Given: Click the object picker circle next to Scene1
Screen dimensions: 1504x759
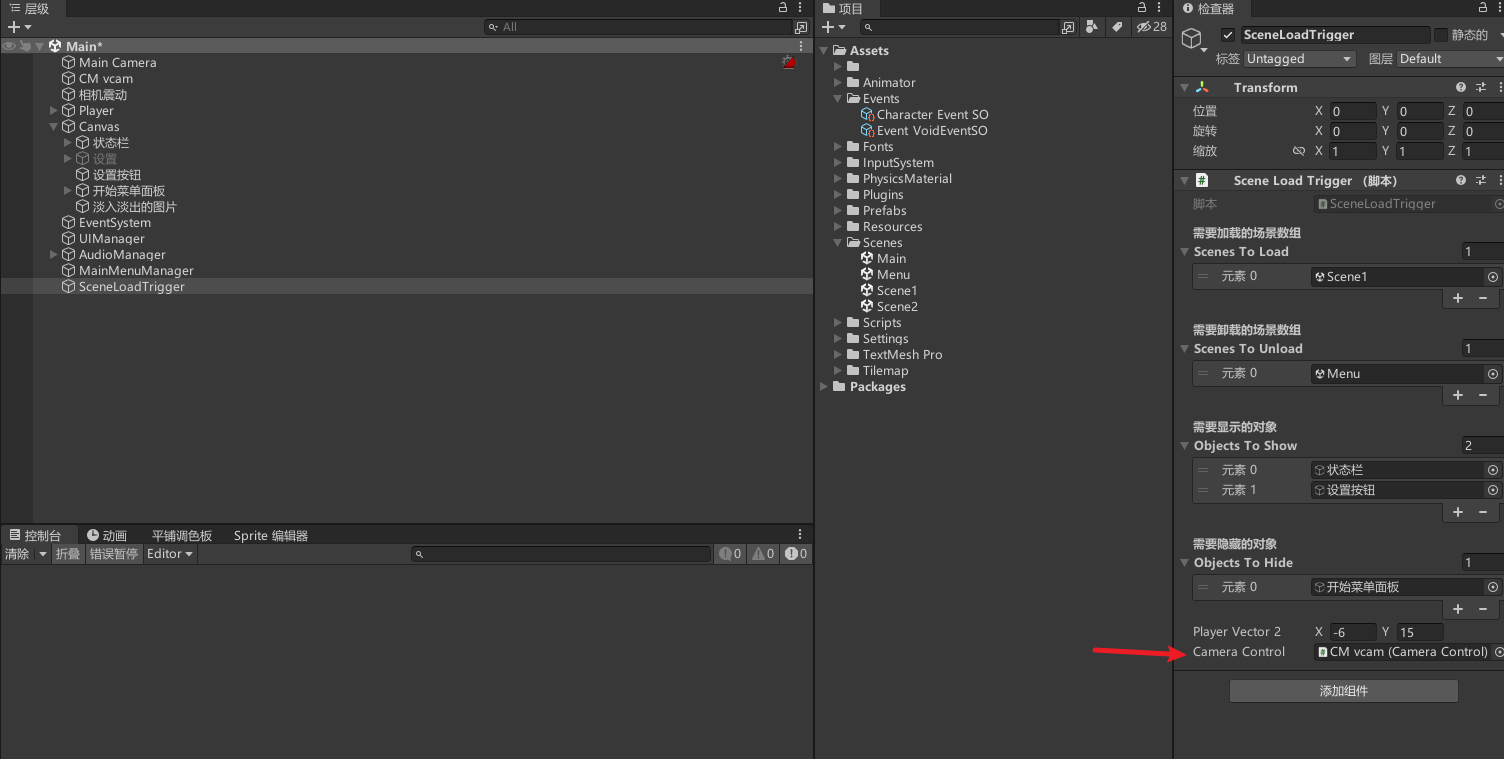Looking at the screenshot, I should [x=1492, y=276].
